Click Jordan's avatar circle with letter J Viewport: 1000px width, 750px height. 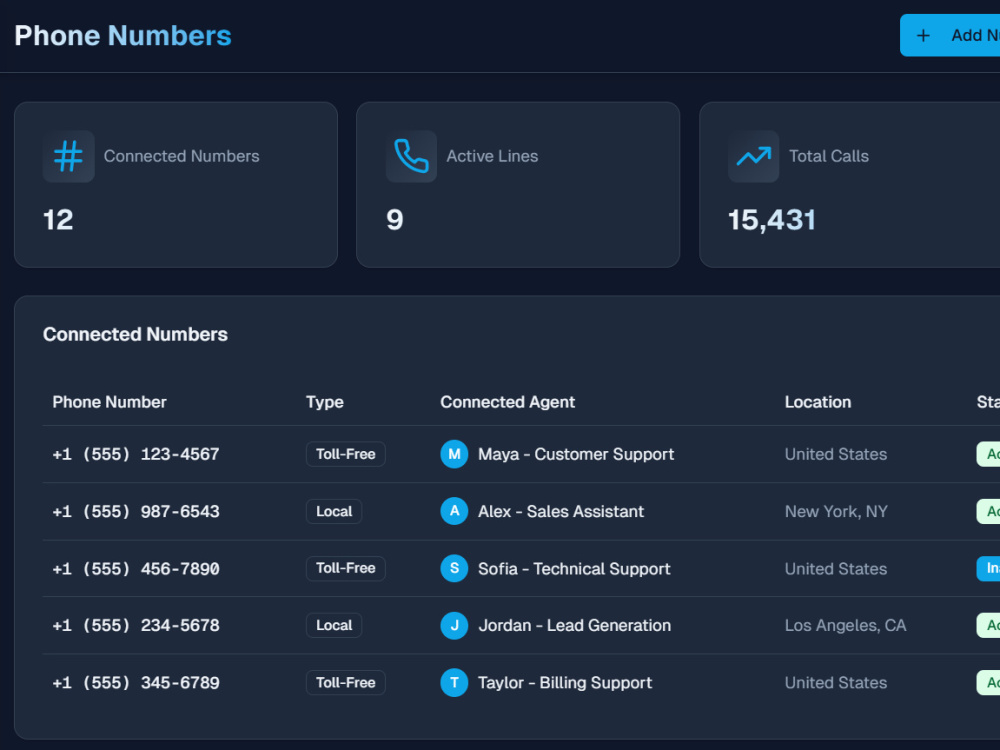pos(454,626)
